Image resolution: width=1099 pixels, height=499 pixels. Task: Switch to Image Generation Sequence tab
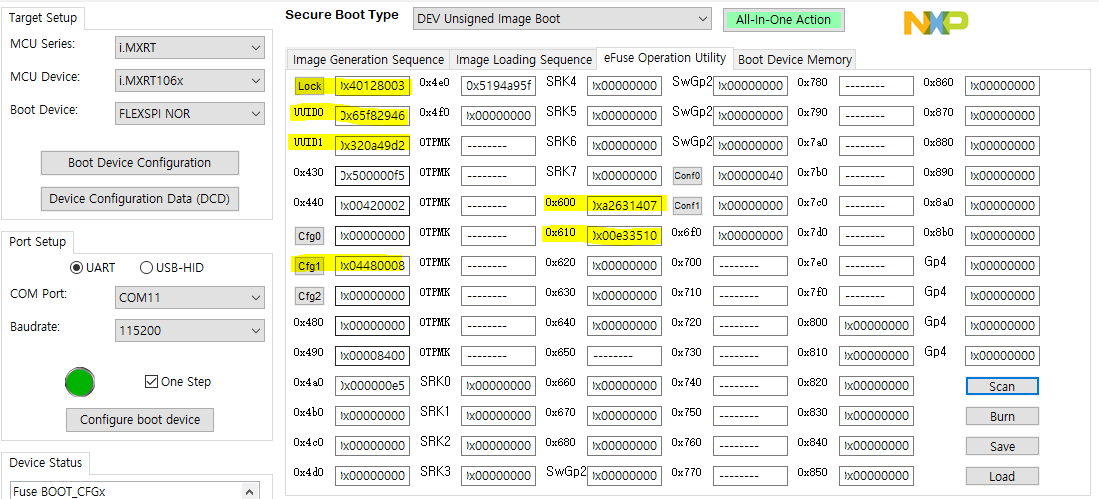click(x=368, y=60)
